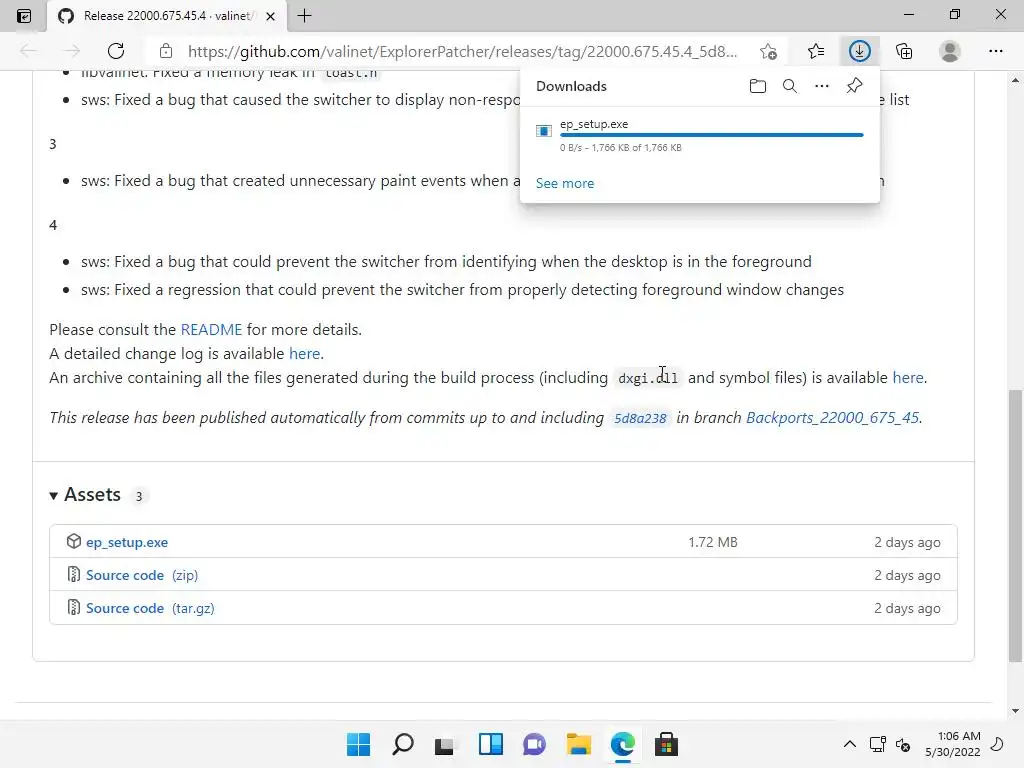
Task: Open the profile account icon
Action: 950,51
